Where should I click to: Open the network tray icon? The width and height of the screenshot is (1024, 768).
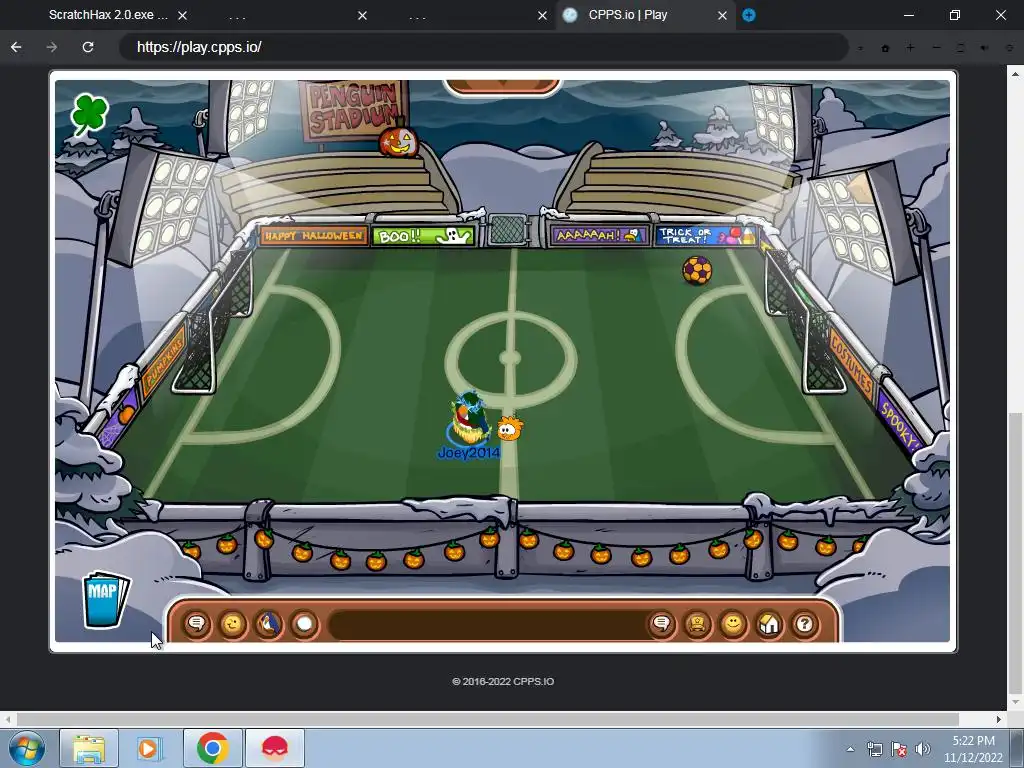tap(874, 749)
